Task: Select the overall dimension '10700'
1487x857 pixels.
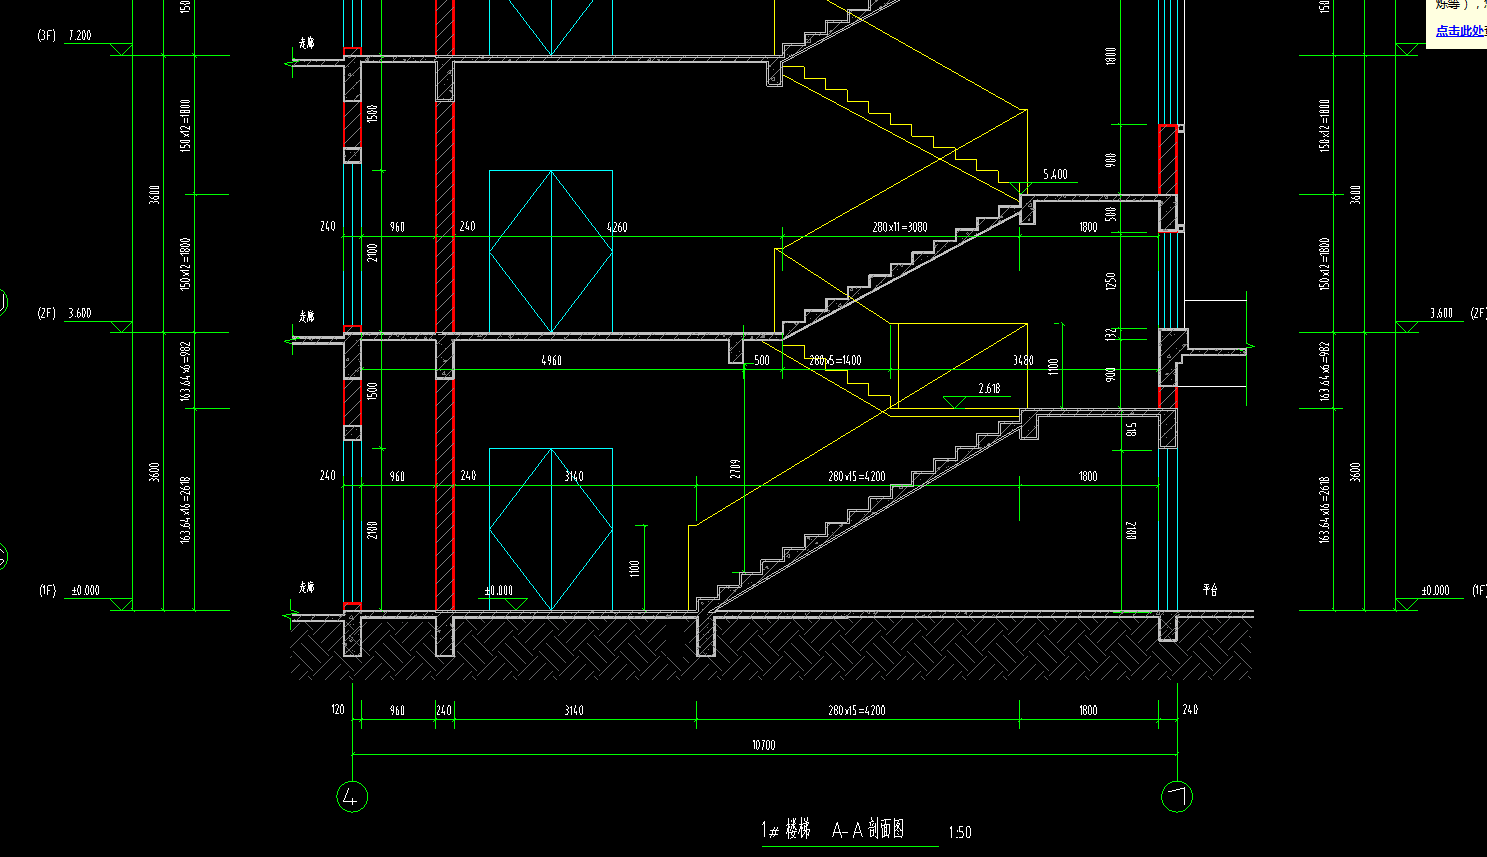Action: (763, 745)
